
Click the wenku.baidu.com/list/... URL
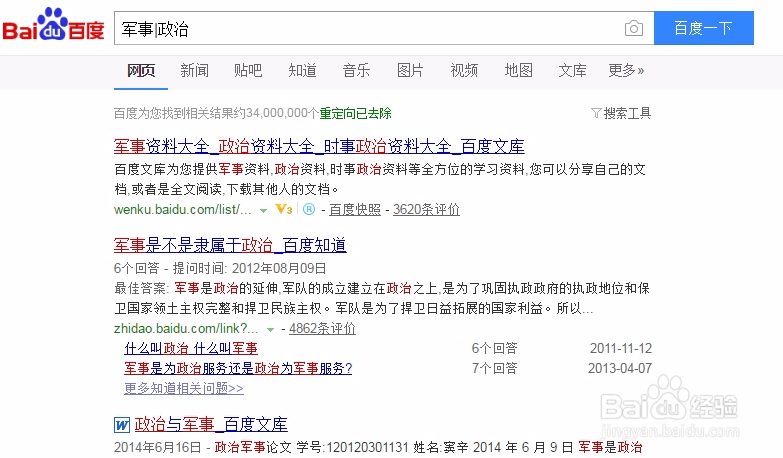[182, 209]
